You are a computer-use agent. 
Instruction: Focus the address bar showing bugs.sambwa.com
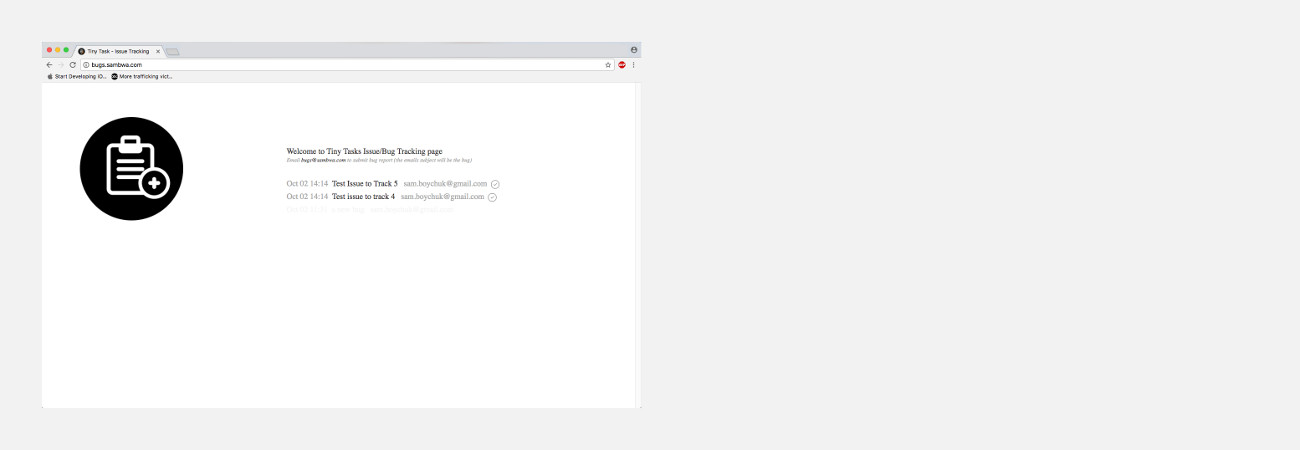pyautogui.click(x=347, y=64)
